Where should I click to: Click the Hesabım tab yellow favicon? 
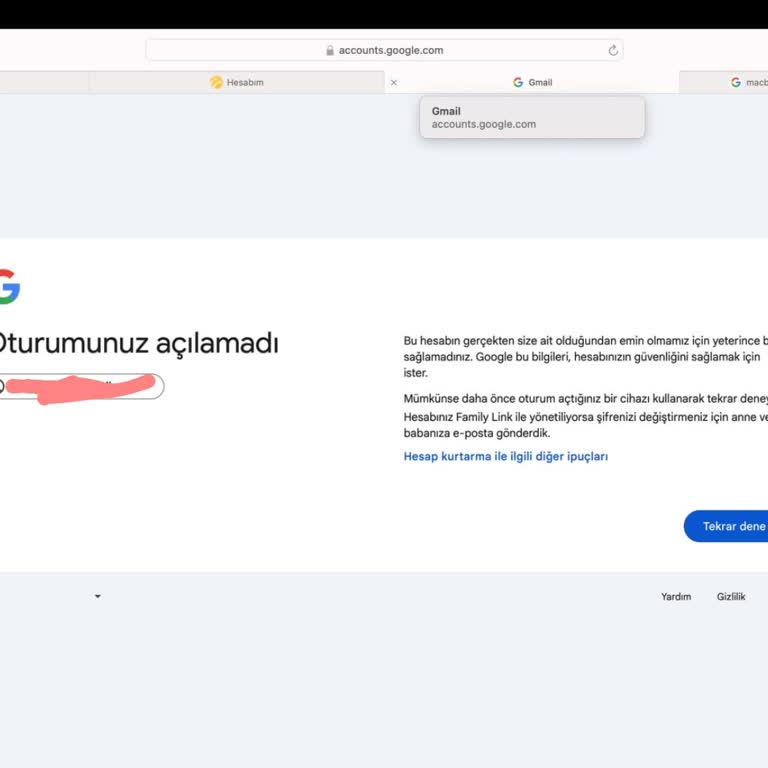216,82
